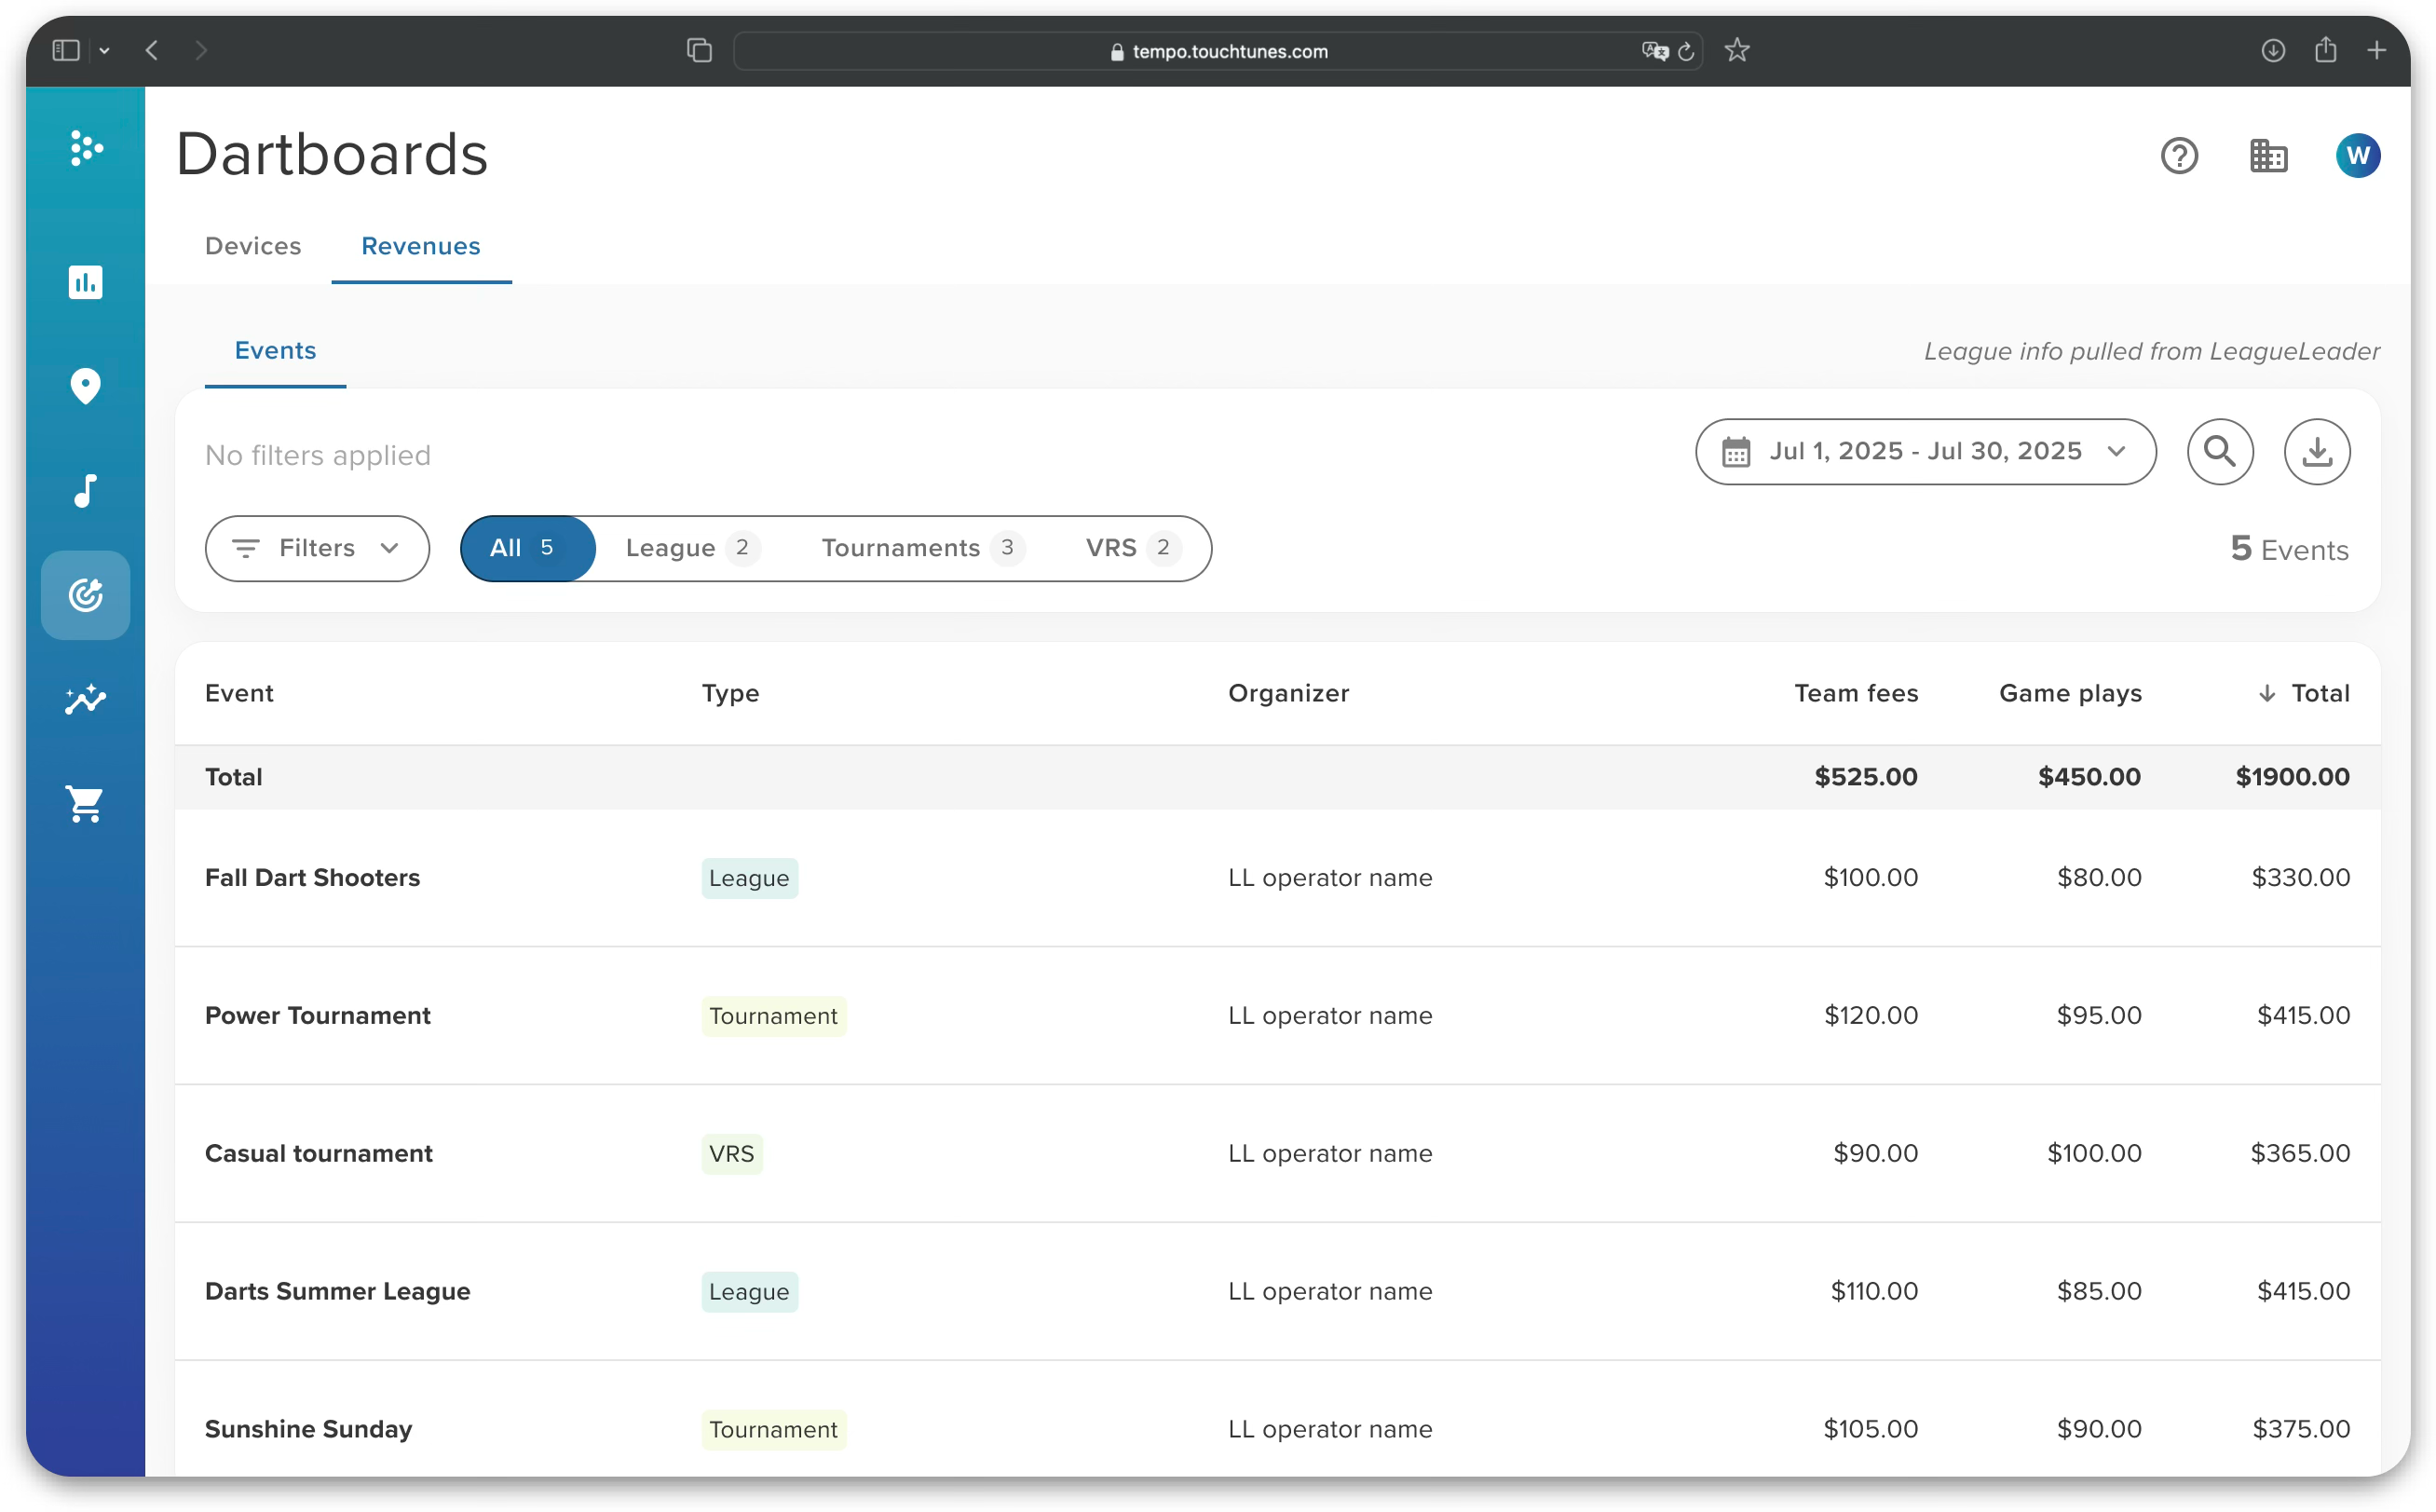Select the League segment filter
Viewport: 2436px width, 1512px height.
coord(690,548)
